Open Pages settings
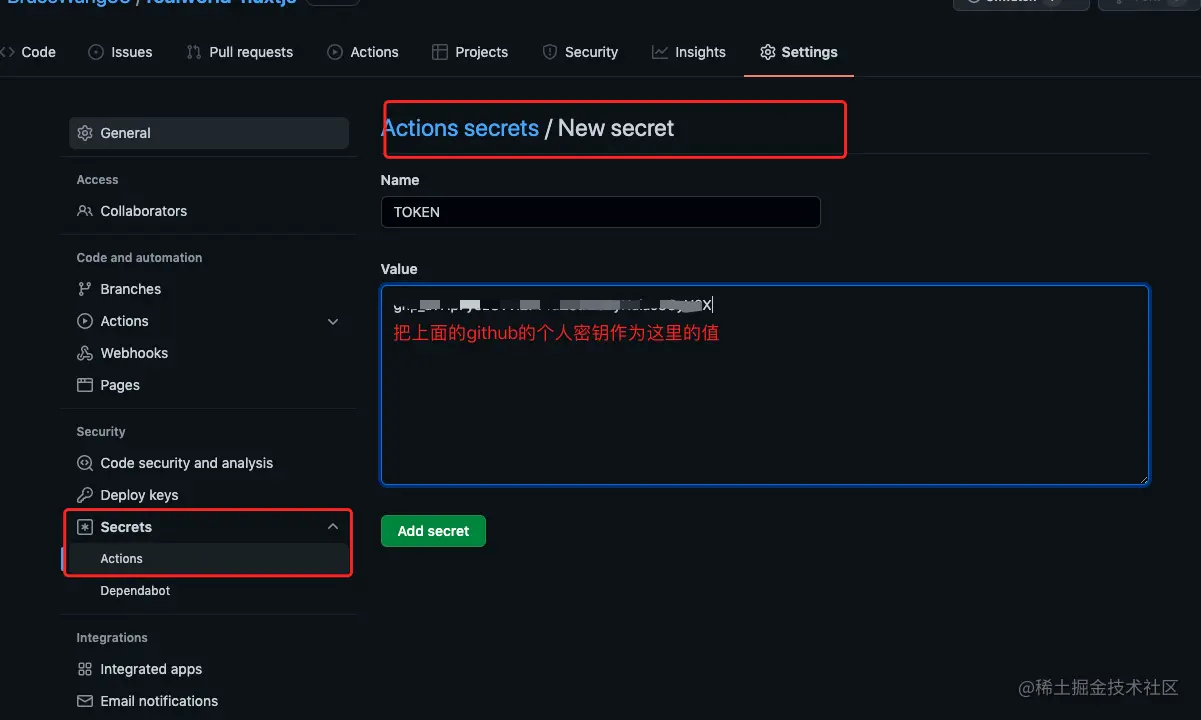 coord(209,385)
